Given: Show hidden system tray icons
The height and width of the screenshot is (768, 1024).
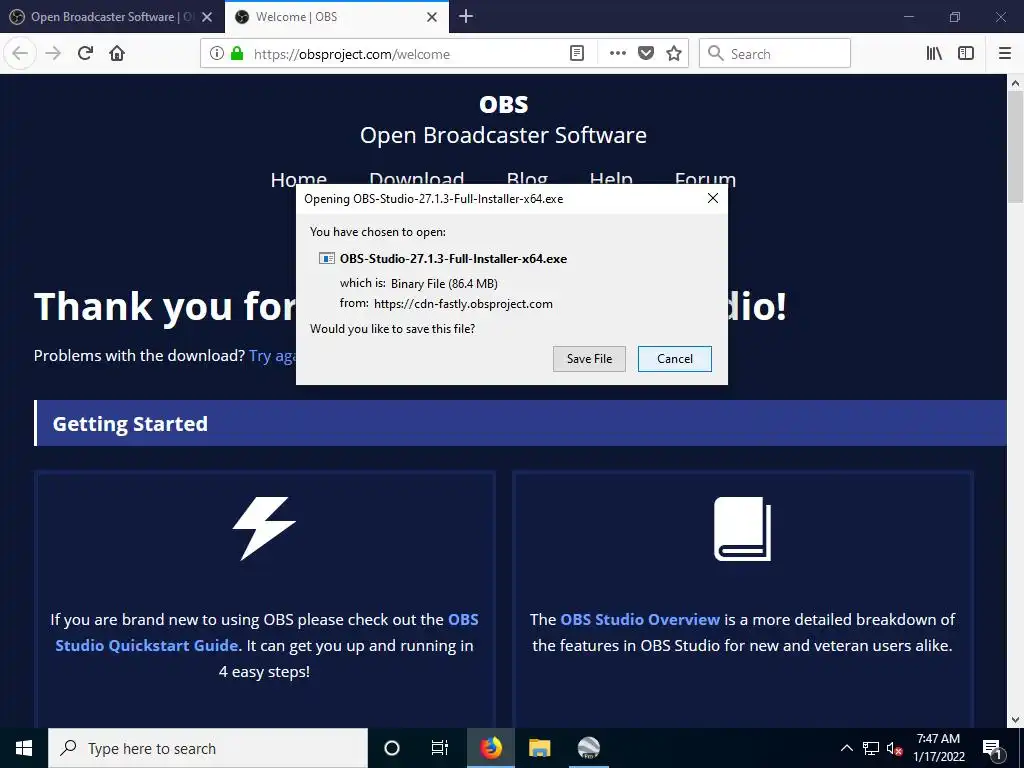Looking at the screenshot, I should pos(846,748).
